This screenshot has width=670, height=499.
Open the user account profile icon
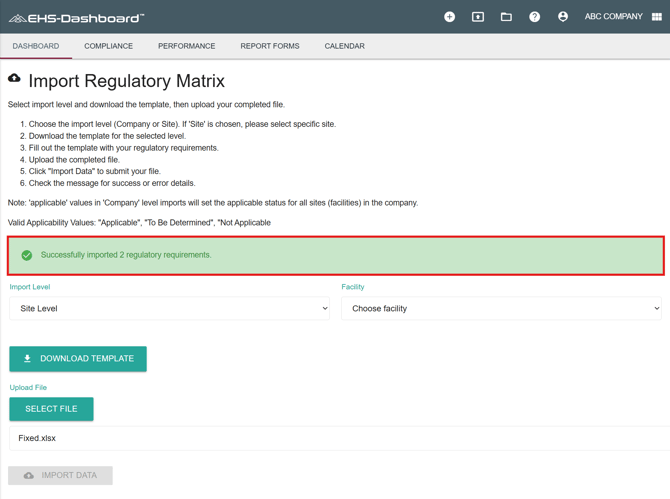click(563, 17)
